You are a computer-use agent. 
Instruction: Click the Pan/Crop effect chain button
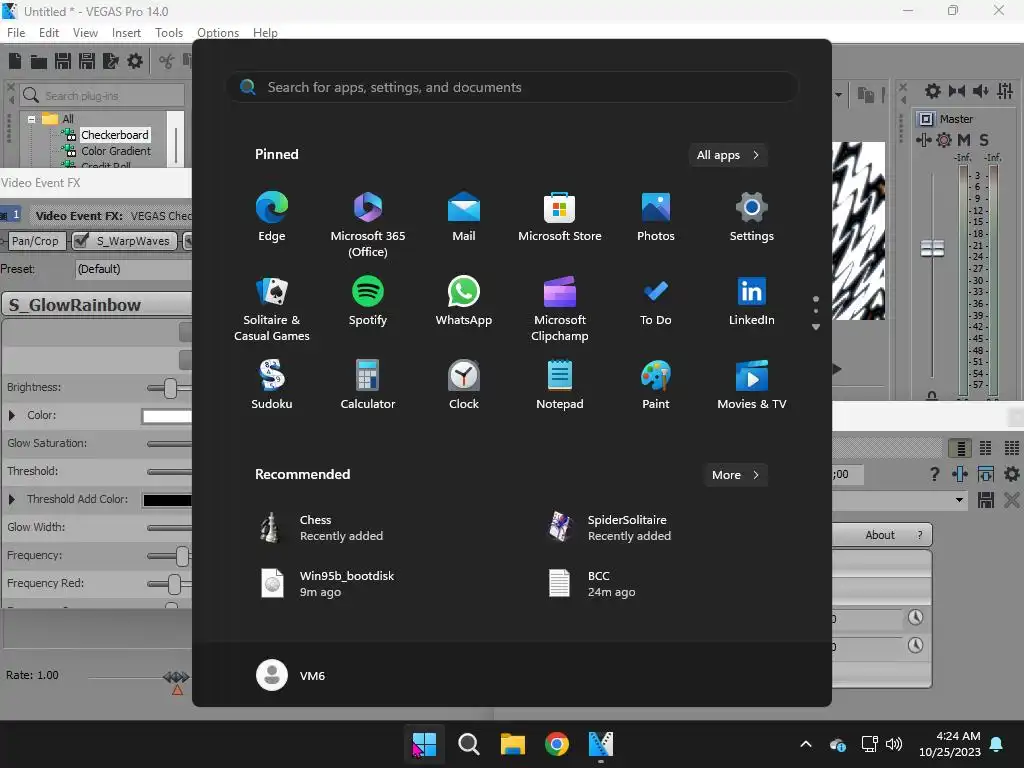[x=35, y=241]
